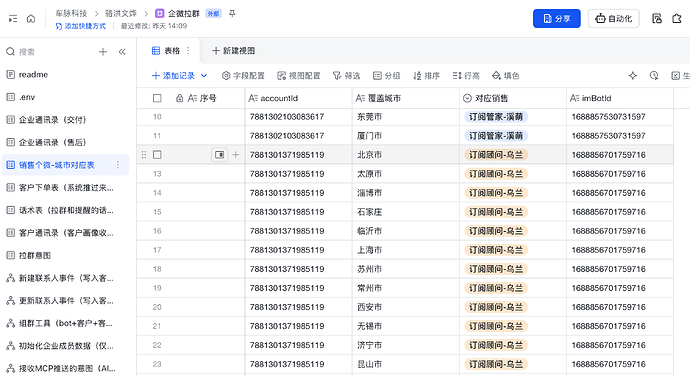Select the 东莞市 cell
690x376 pixels.
(x=406, y=117)
